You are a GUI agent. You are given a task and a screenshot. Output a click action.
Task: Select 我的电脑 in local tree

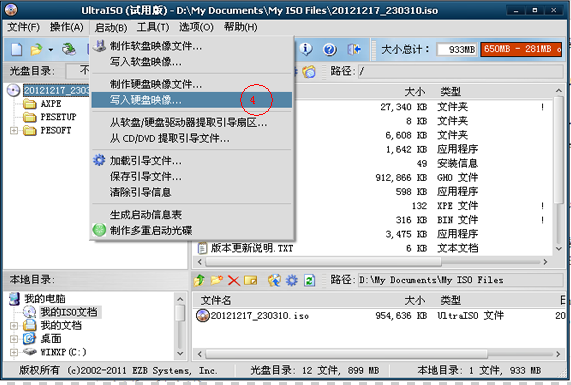click(45, 299)
